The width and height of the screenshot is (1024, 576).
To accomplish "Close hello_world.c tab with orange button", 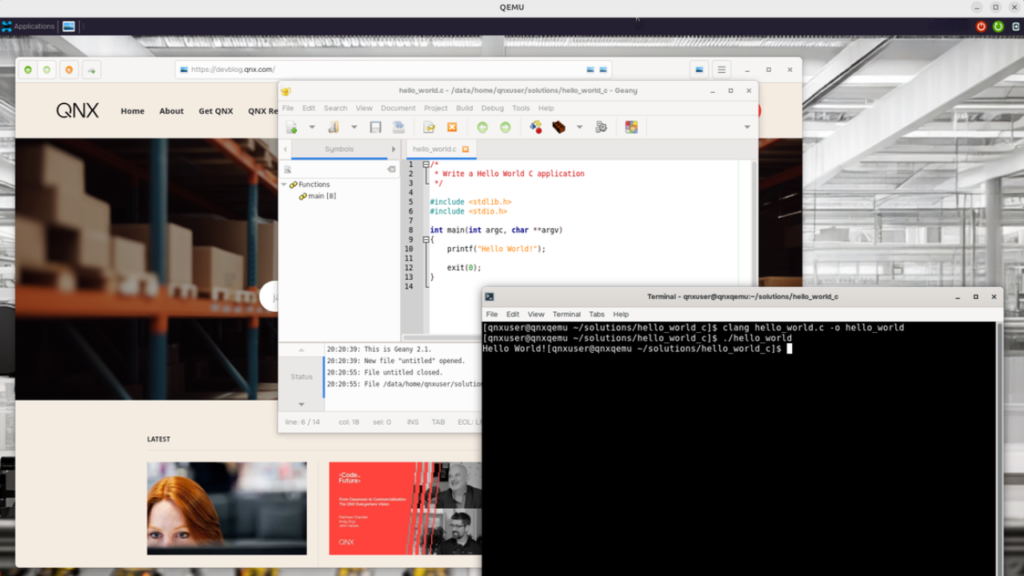I will pos(466,150).
